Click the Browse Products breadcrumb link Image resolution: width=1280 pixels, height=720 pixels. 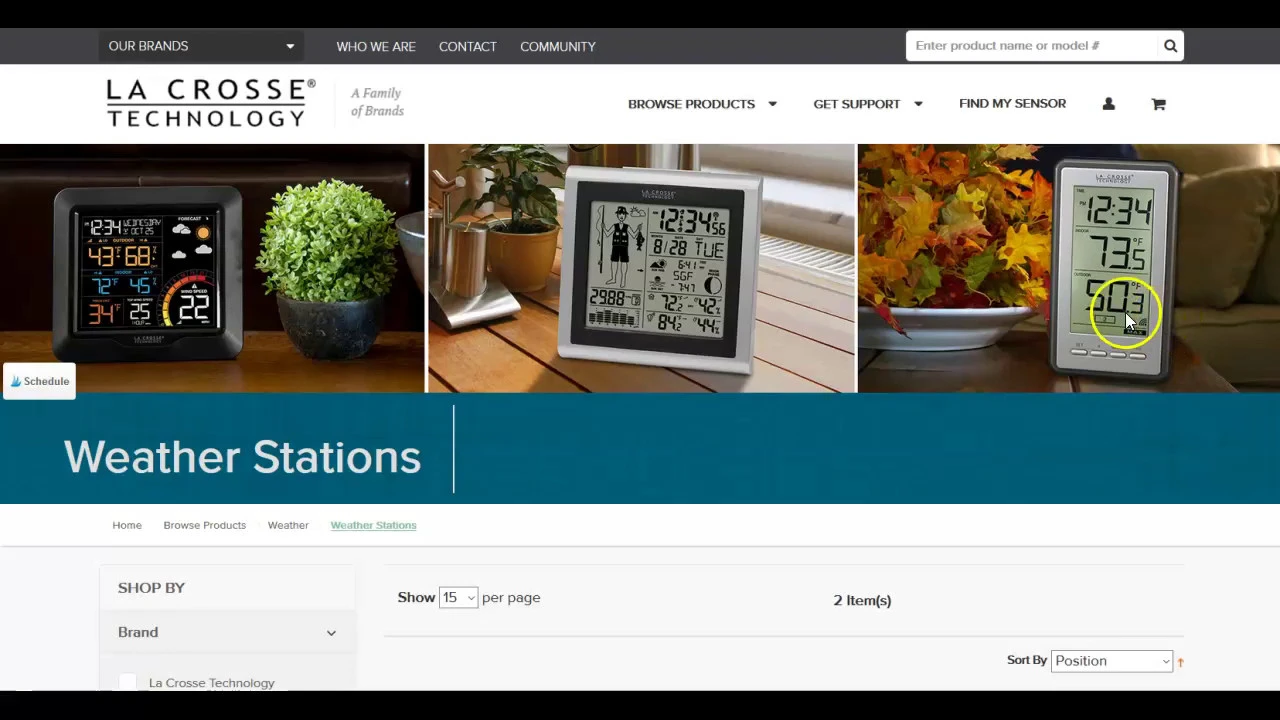pos(204,525)
